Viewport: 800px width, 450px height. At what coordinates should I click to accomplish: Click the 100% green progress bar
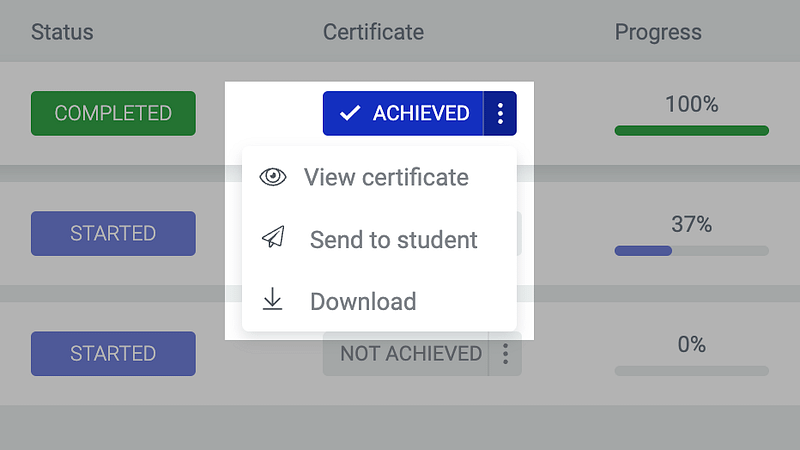(692, 131)
